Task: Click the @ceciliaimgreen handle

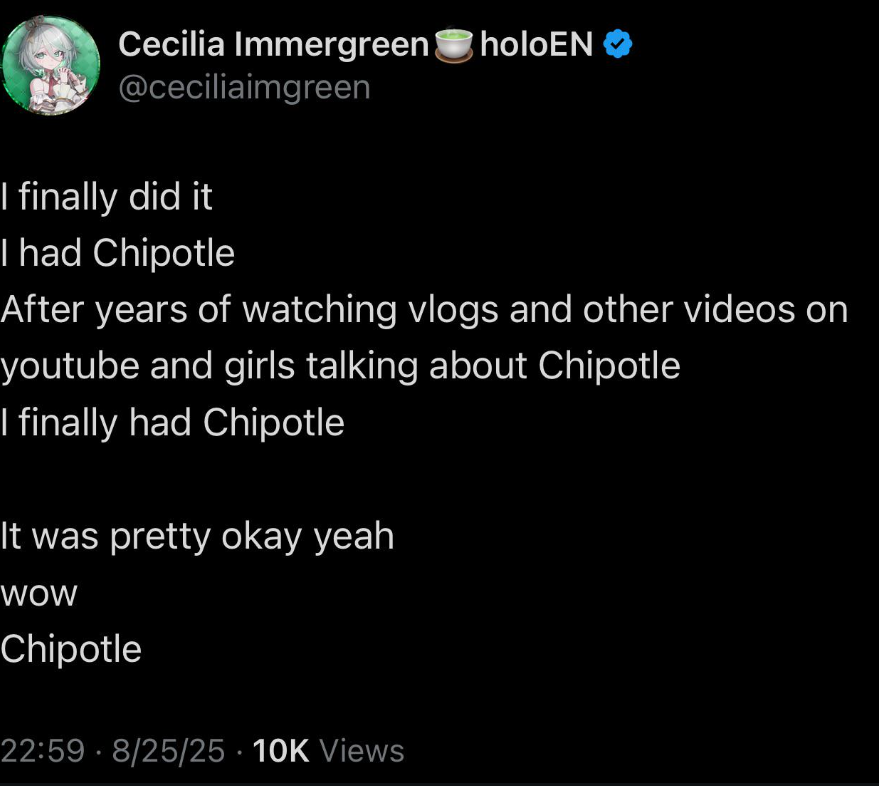Action: click(x=244, y=88)
